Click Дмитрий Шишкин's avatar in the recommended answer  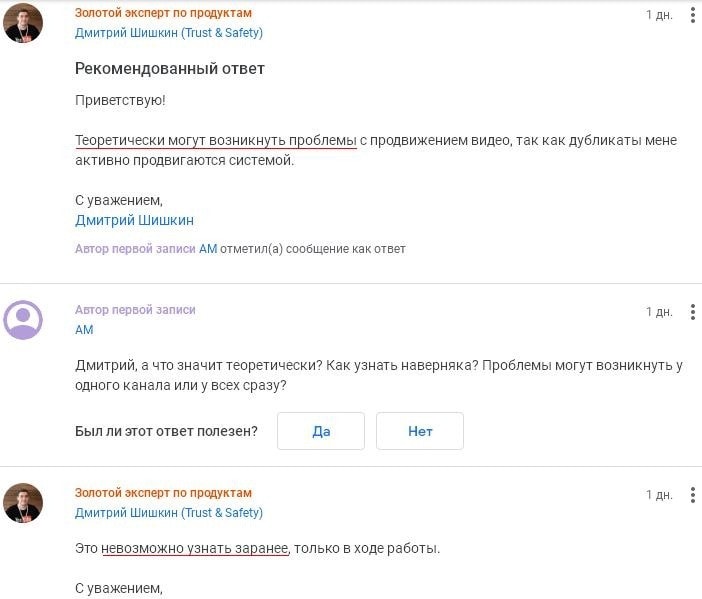(x=23, y=23)
